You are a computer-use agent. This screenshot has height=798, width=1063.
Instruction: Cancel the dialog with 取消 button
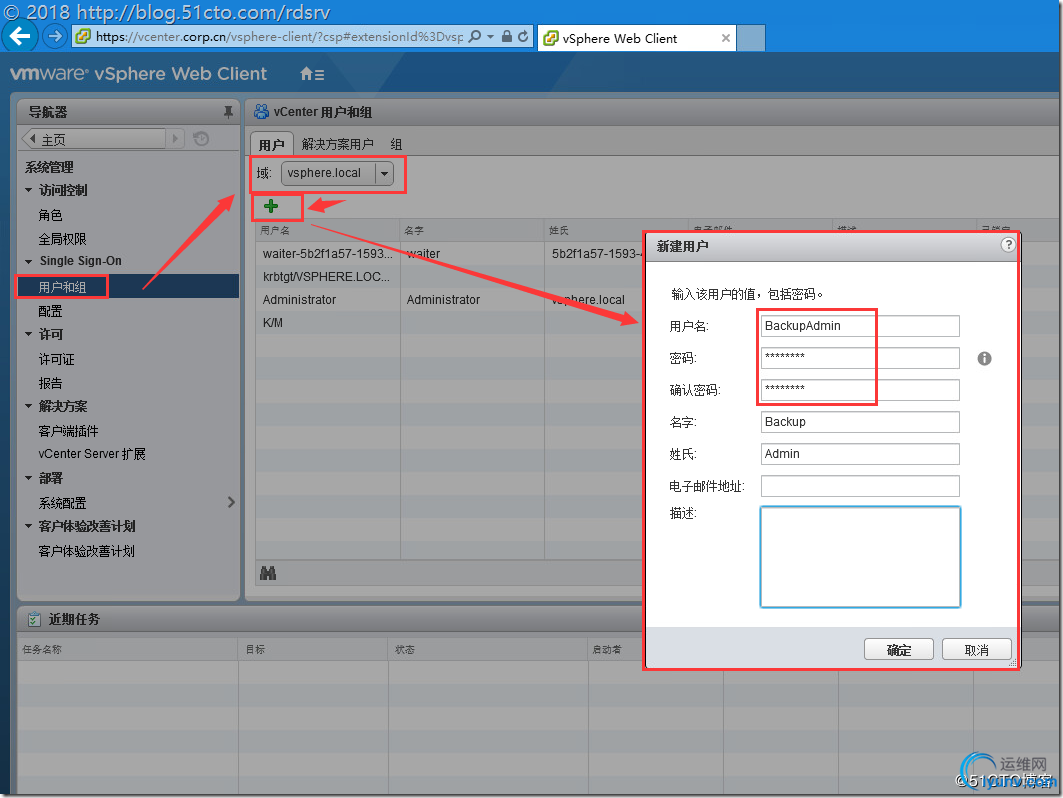click(x=976, y=650)
